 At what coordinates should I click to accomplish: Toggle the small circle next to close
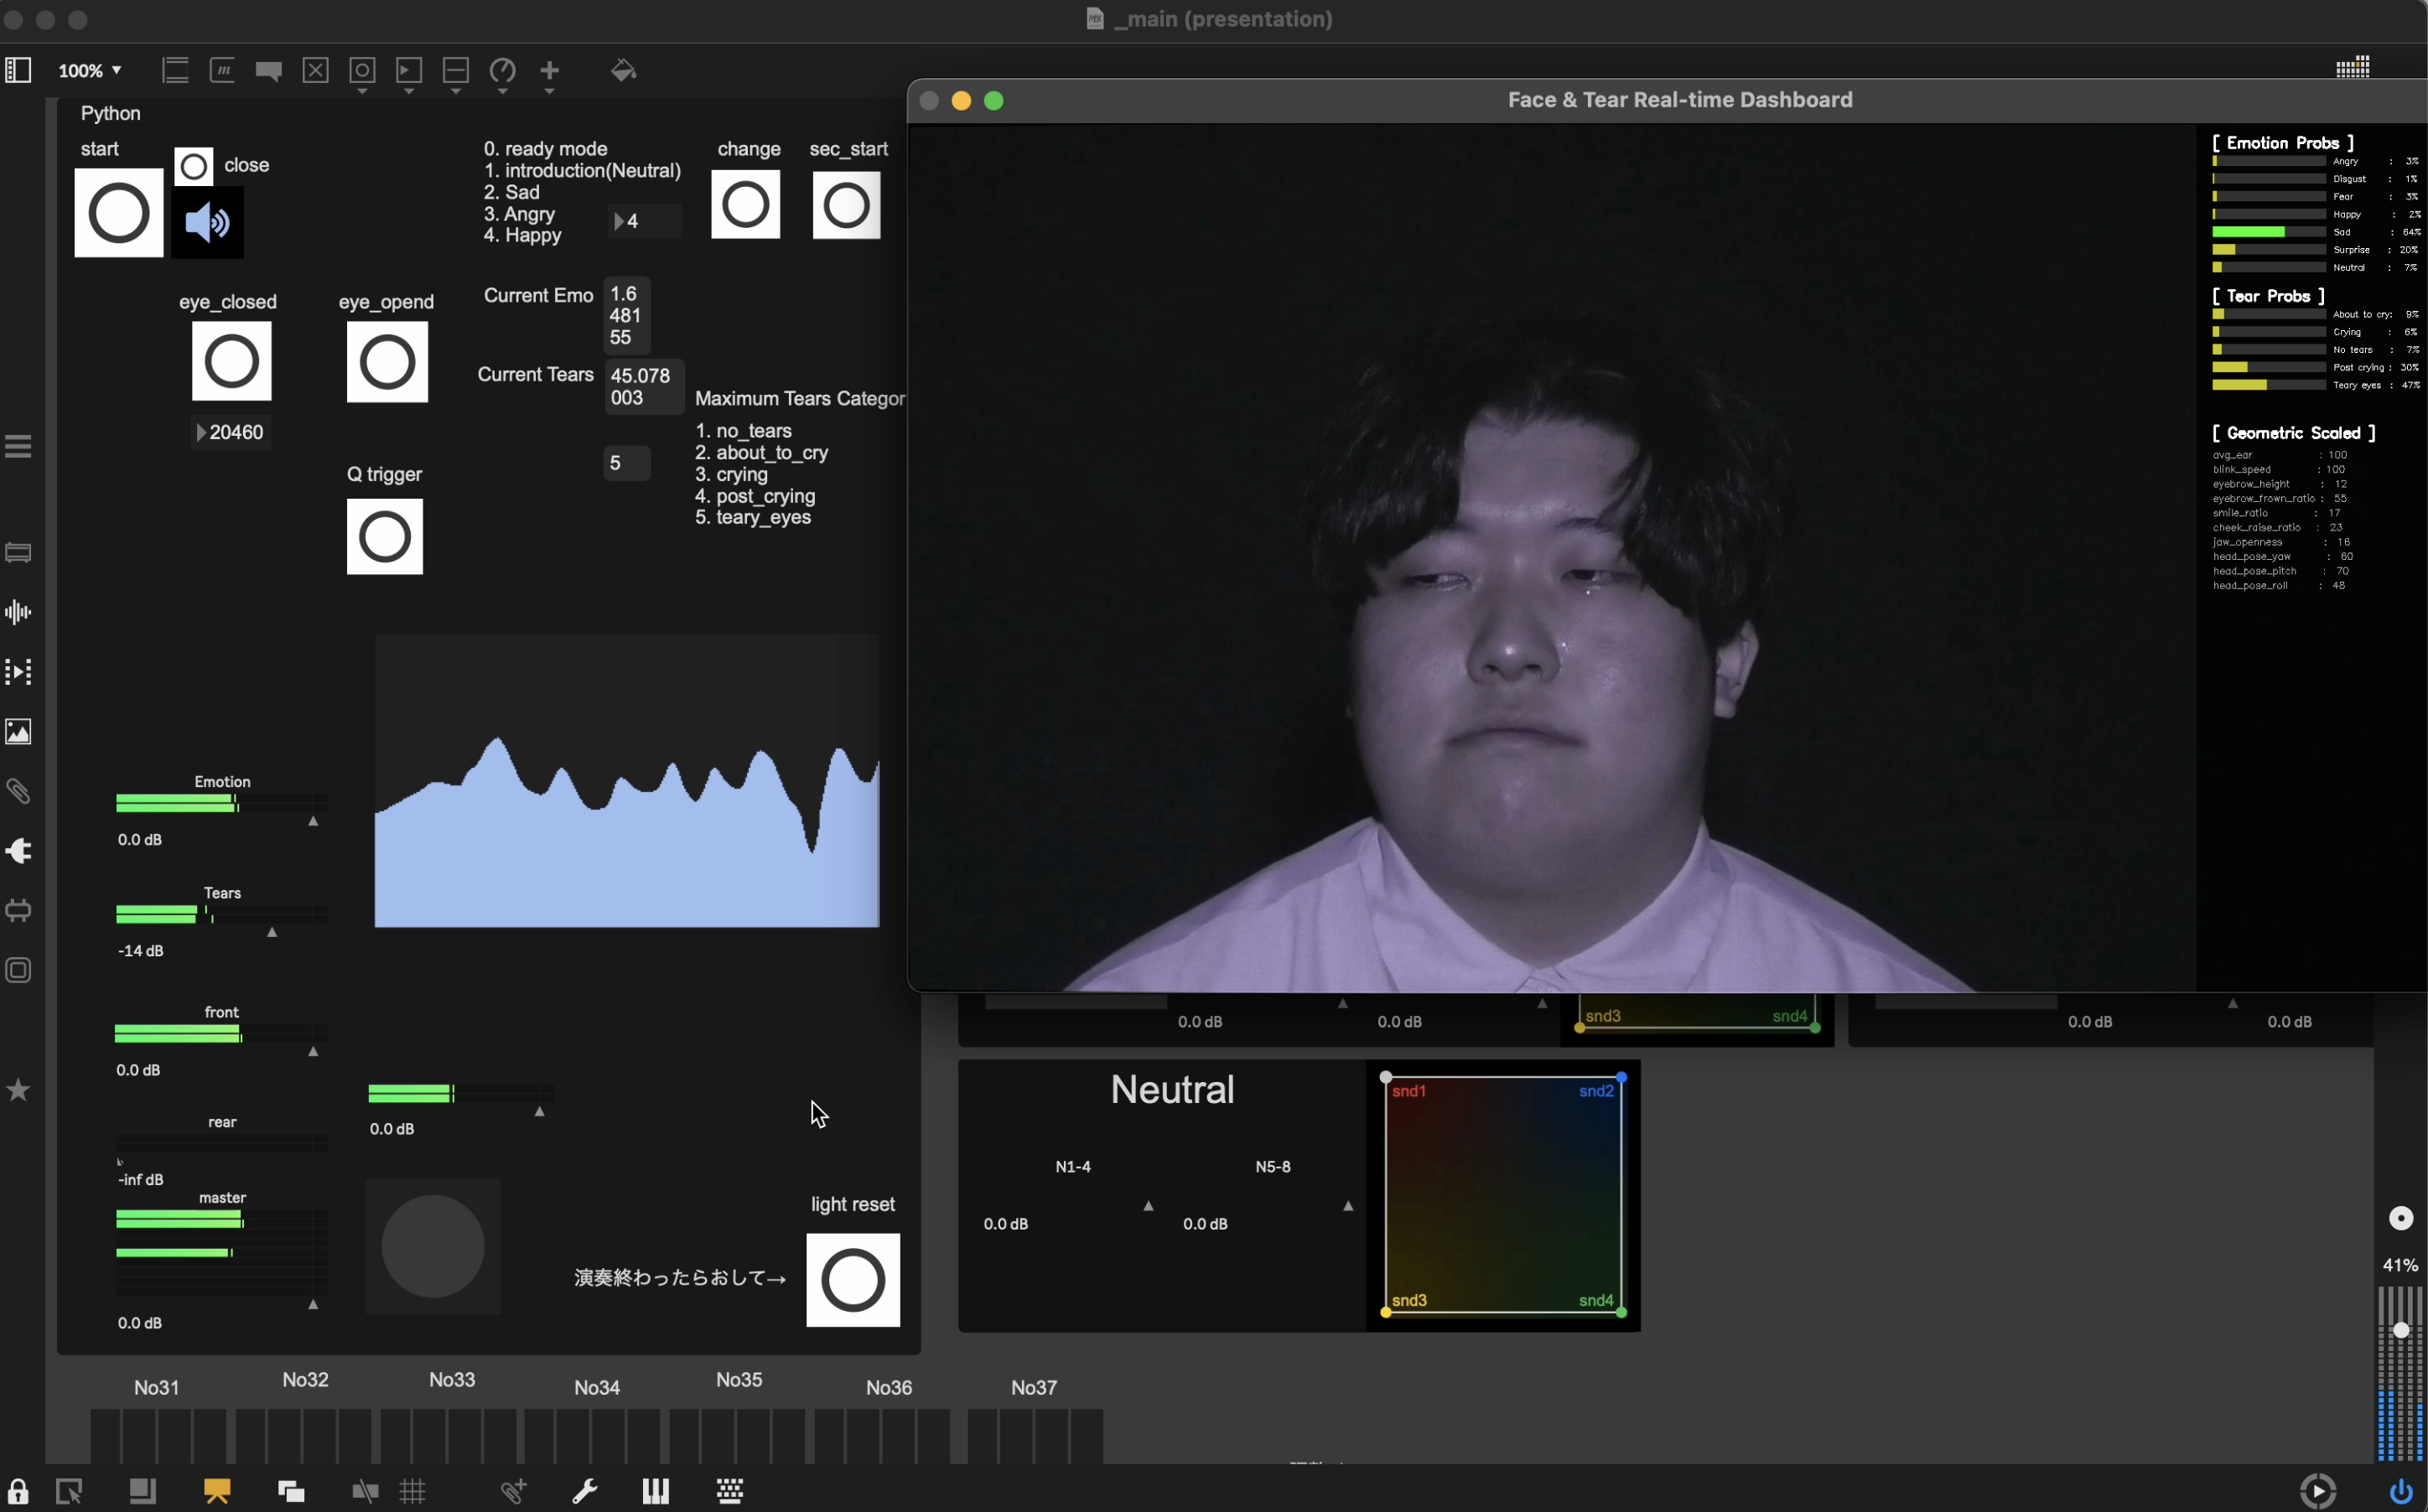pyautogui.click(x=194, y=167)
